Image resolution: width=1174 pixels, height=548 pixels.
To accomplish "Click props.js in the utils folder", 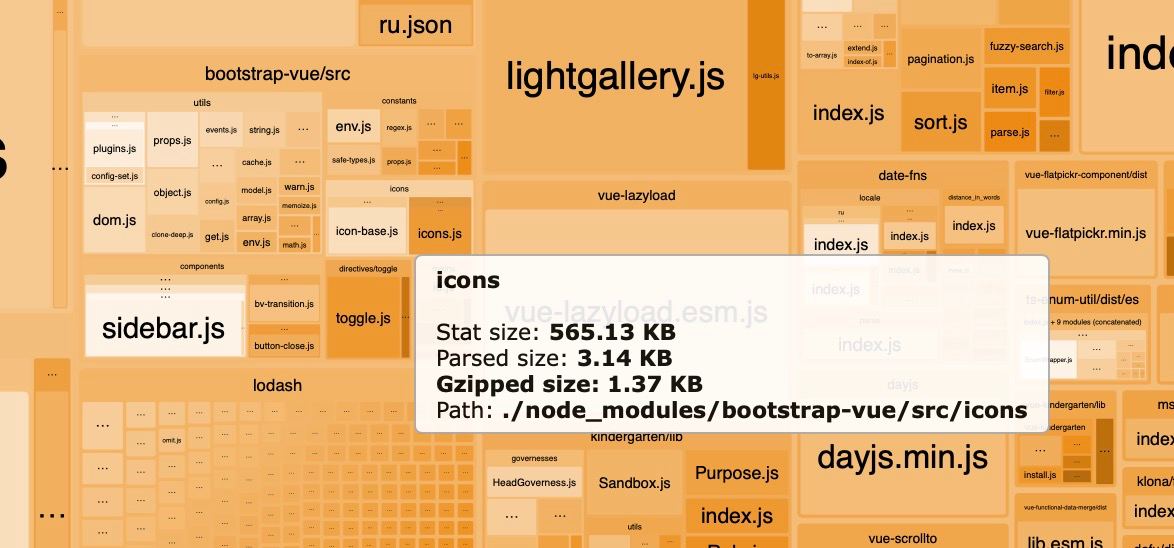I will pos(172,140).
